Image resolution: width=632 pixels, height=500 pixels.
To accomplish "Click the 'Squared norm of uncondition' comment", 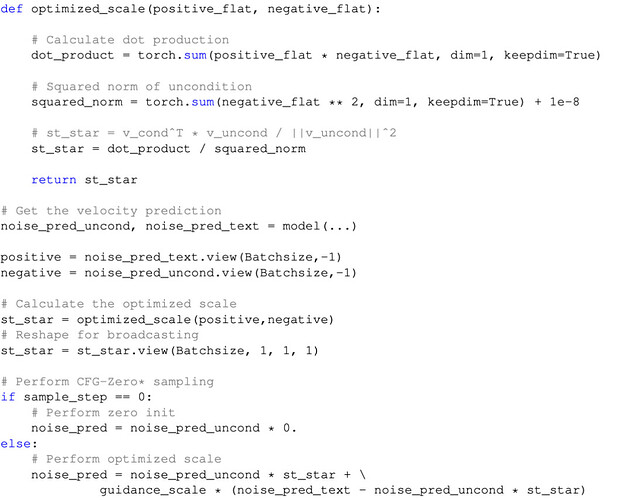I will tap(141, 87).
